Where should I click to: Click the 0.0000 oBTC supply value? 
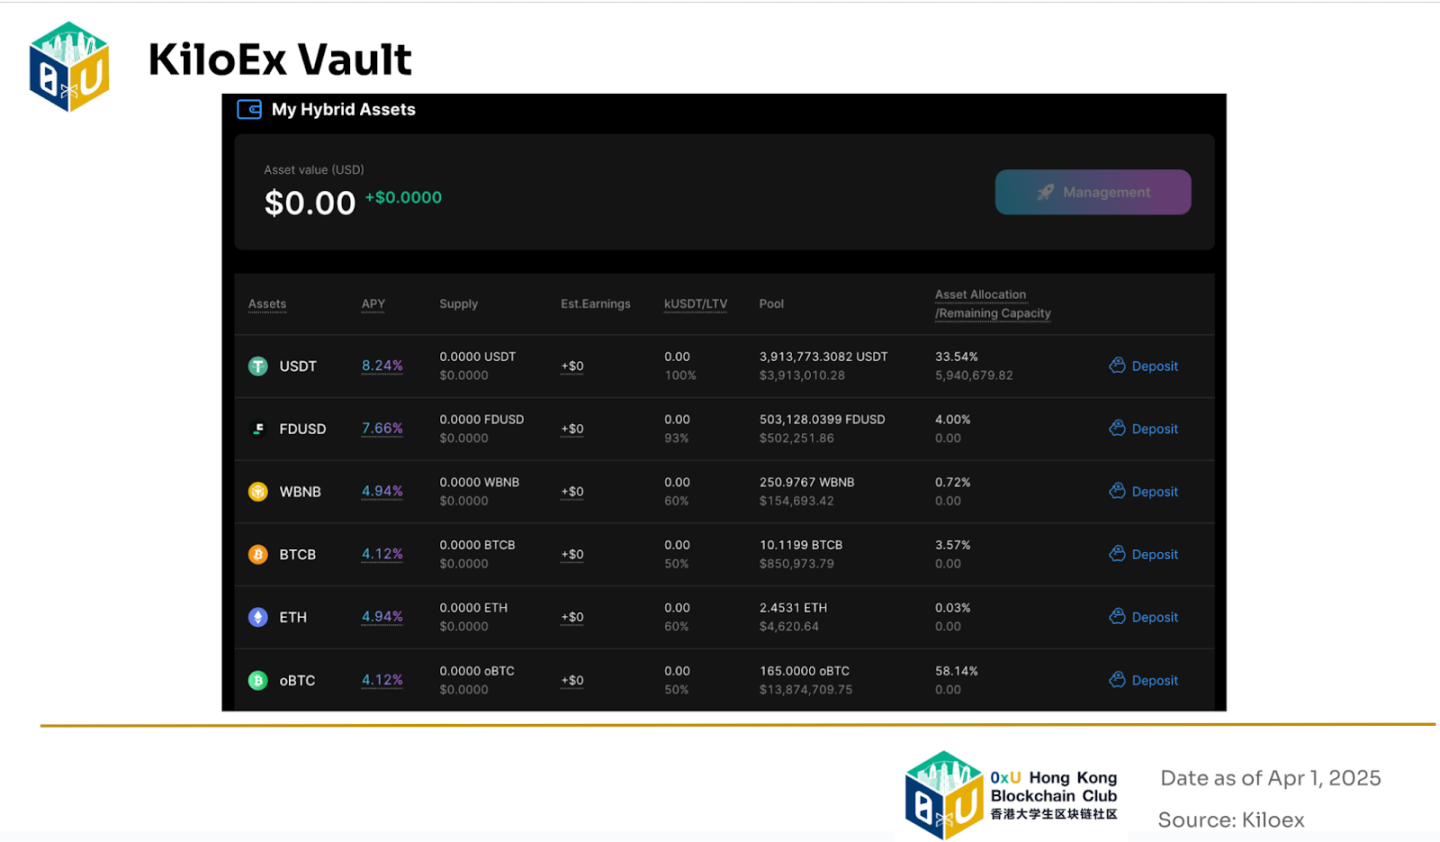(x=477, y=671)
